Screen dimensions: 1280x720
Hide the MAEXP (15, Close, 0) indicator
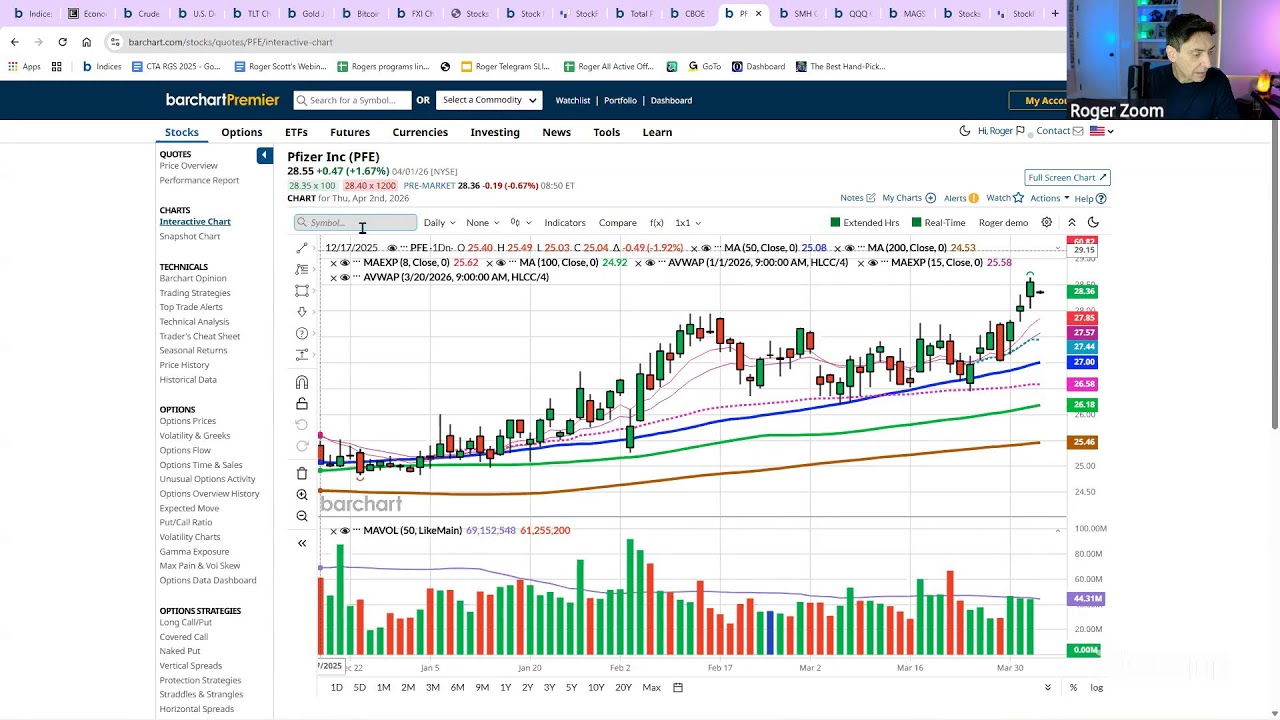pos(873,263)
